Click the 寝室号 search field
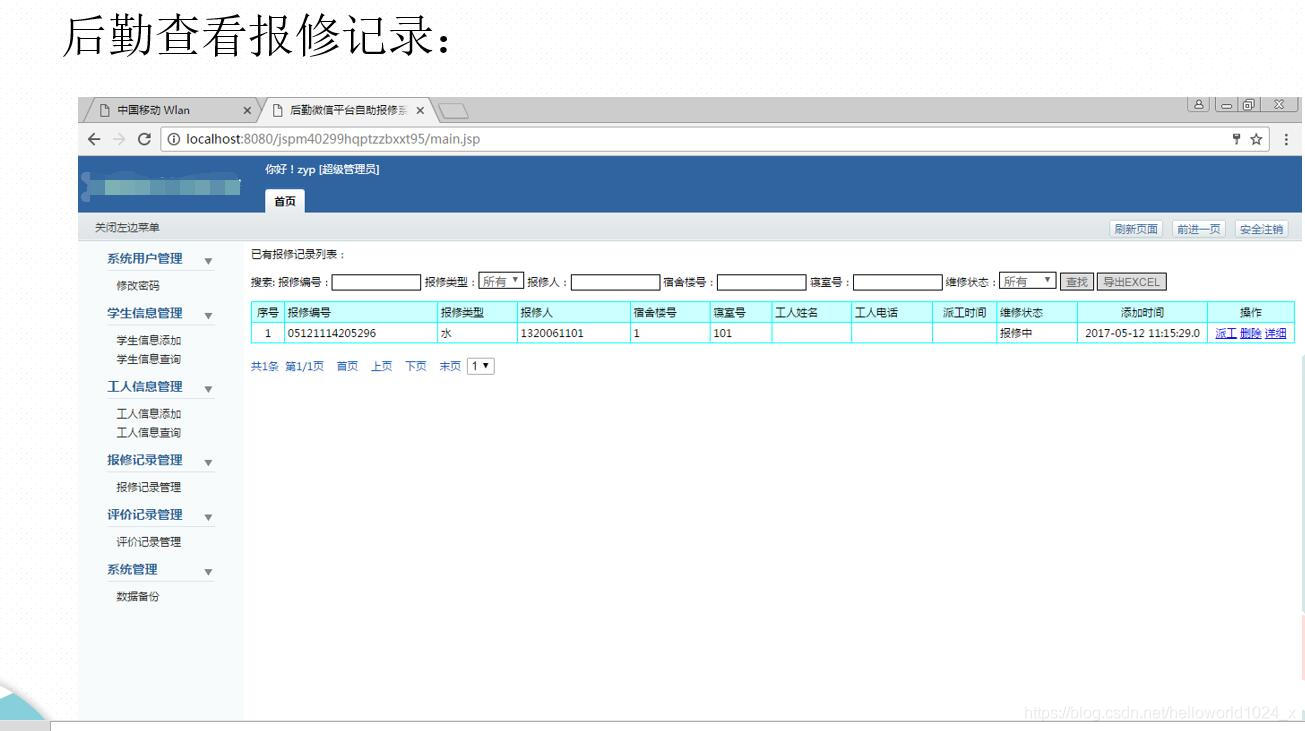Screen dimensions: 1305x731 pyautogui.click(x=897, y=282)
